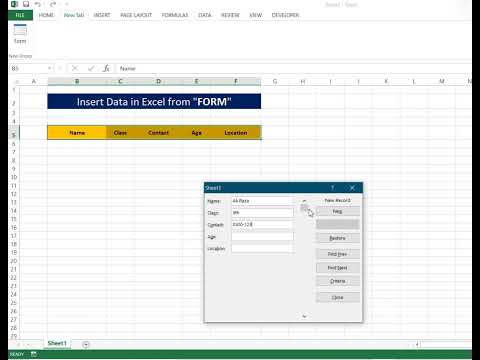Viewport: 480px width, 360px height.
Task: Click the Location header cell
Action: [236, 133]
